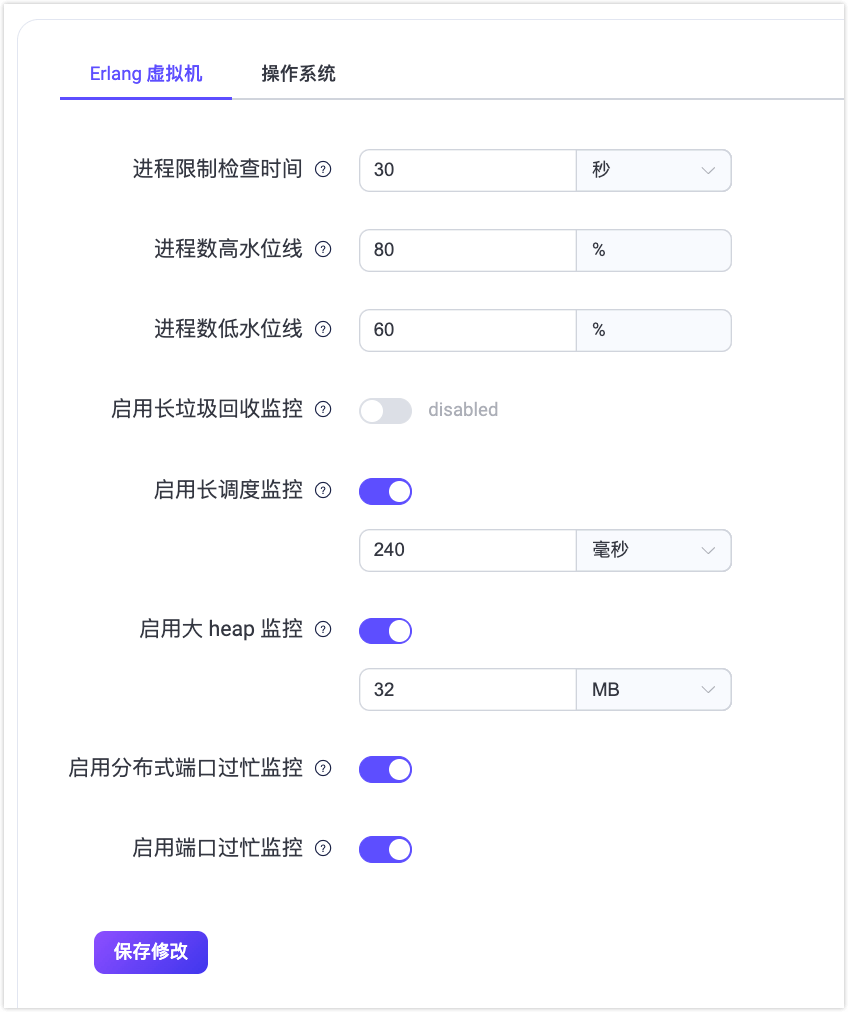Select the Erlang 虚拟机 tab

[x=146, y=74]
